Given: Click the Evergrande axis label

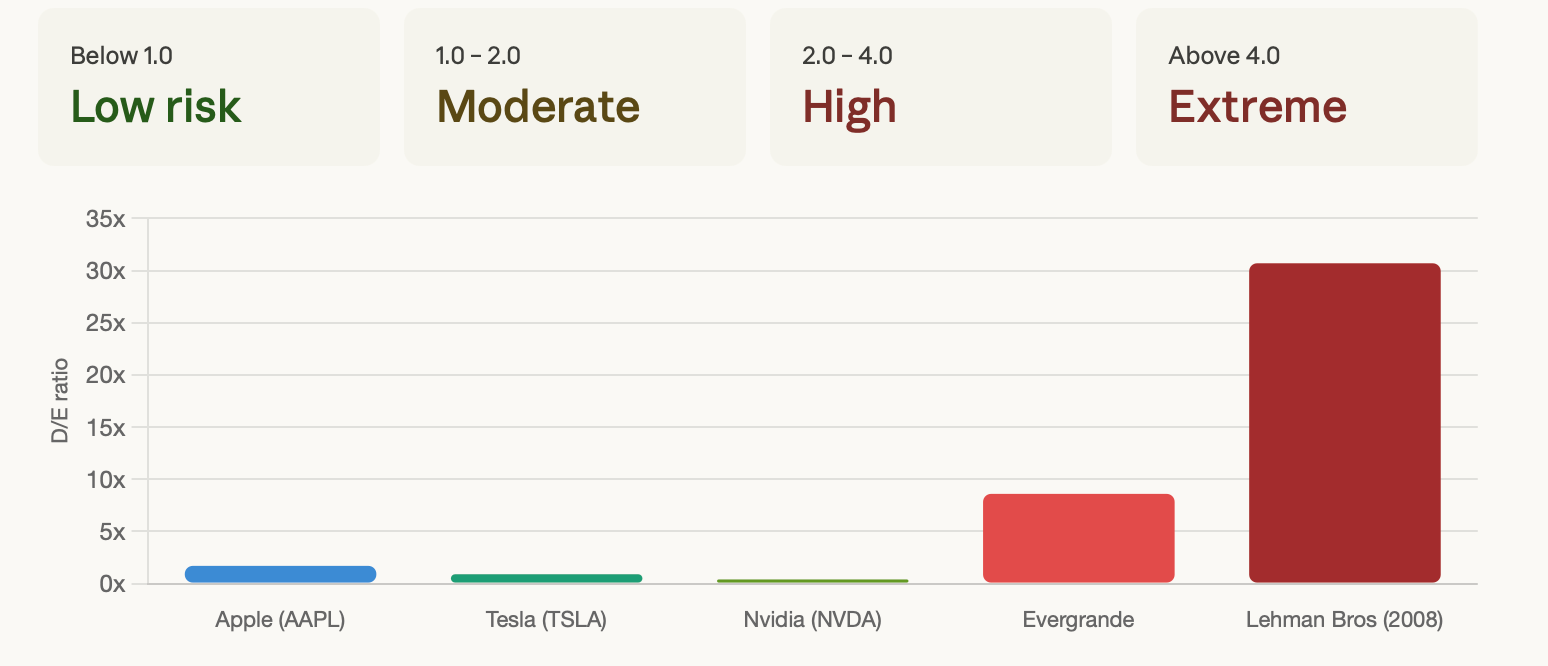Looking at the screenshot, I should click(x=1079, y=620).
